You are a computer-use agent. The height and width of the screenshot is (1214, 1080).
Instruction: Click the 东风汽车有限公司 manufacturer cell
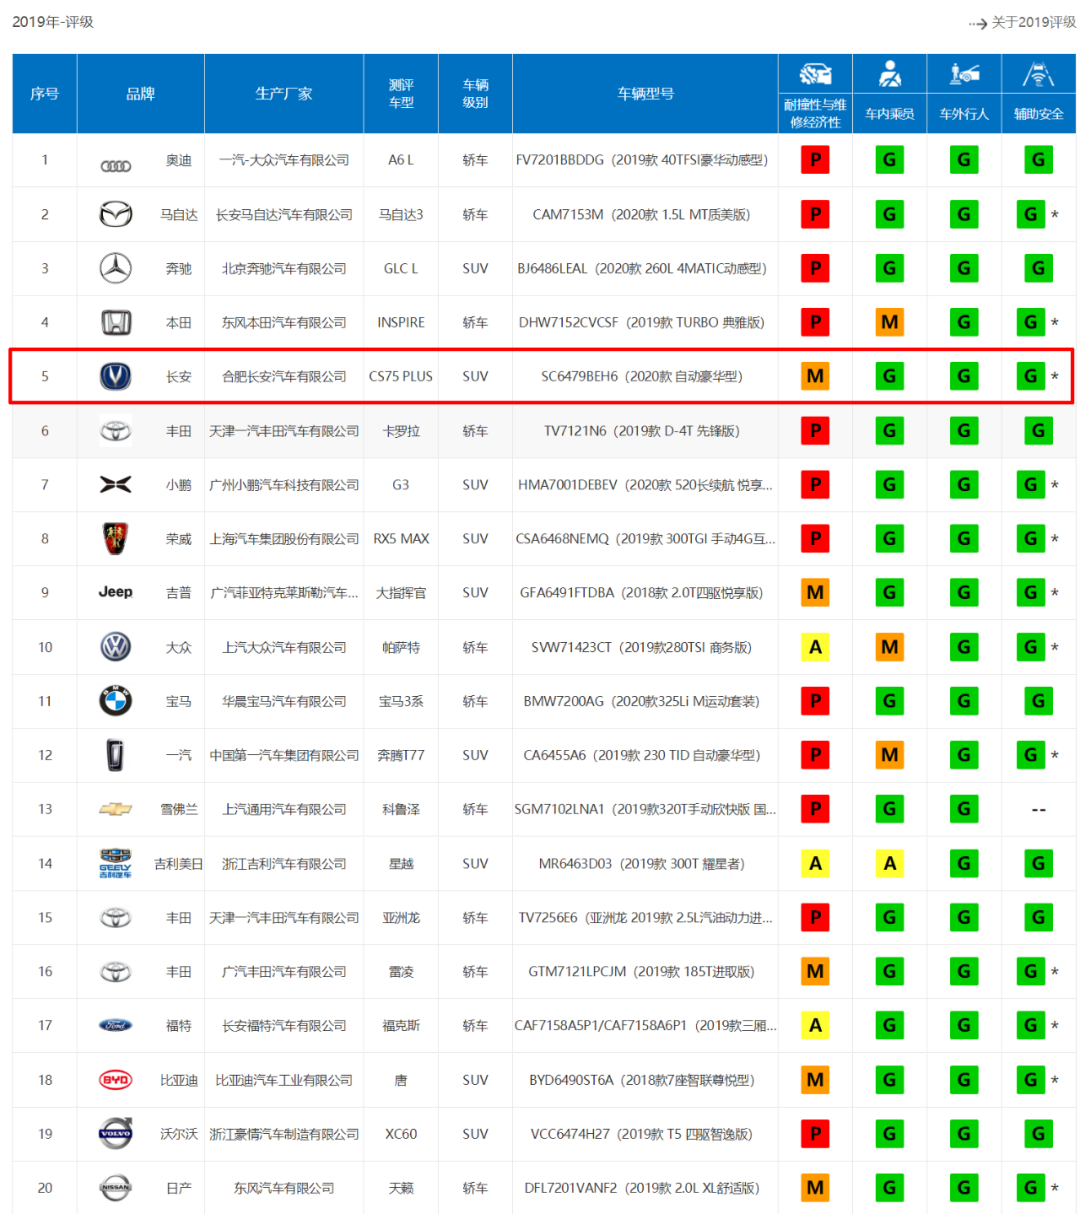pyautogui.click(x=284, y=1188)
